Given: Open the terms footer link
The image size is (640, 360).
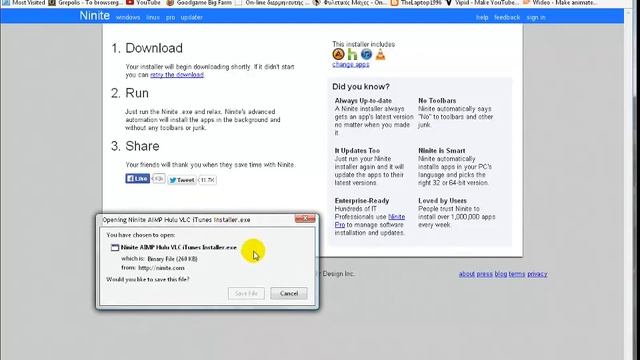Looking at the screenshot, I should [517, 274].
